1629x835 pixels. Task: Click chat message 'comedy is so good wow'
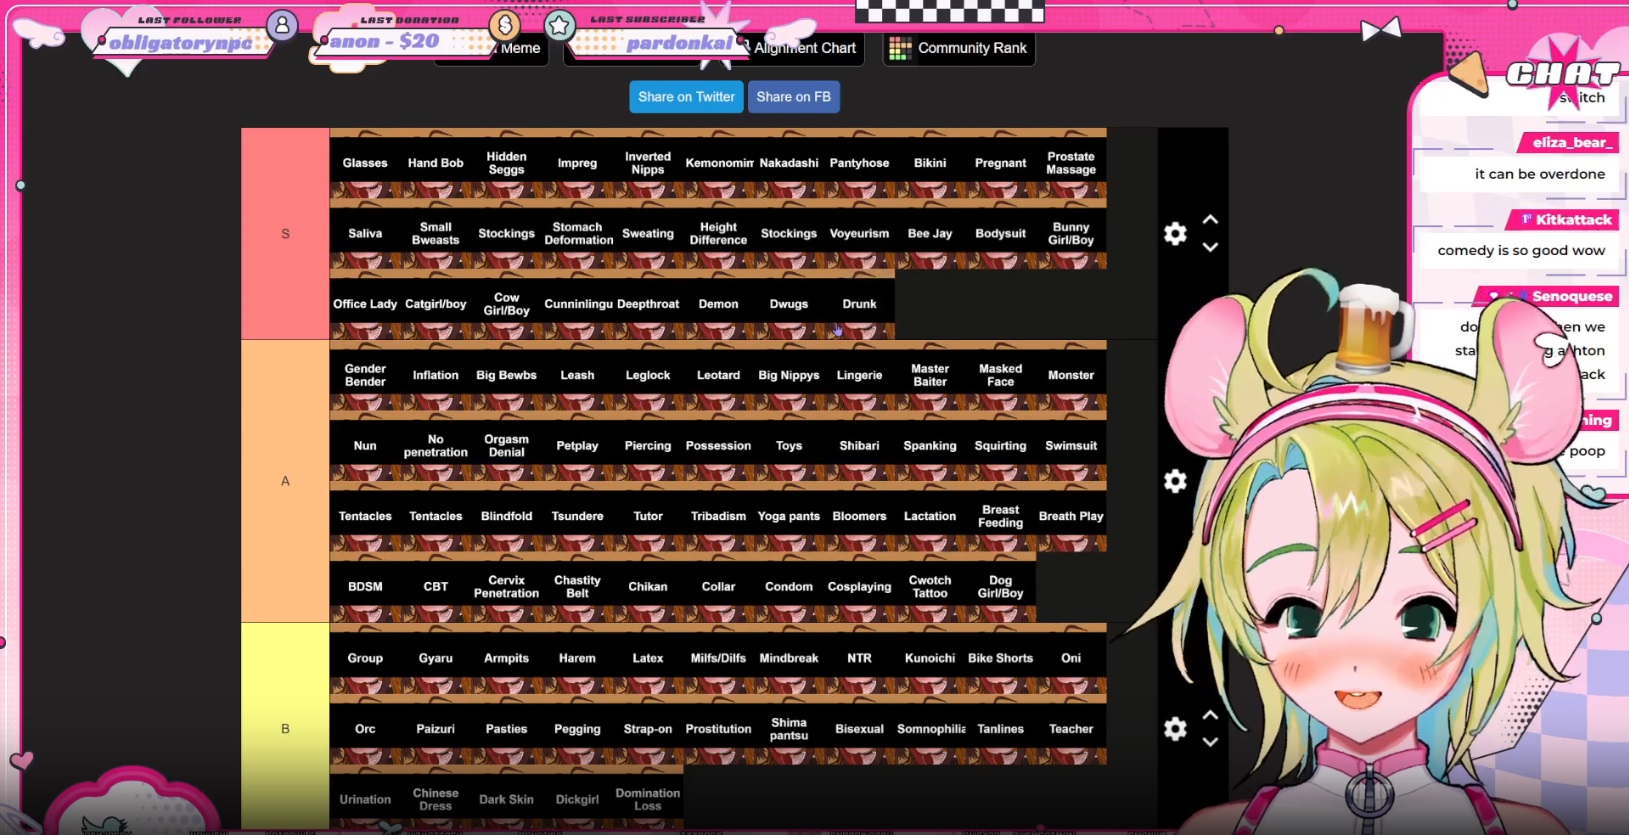coord(1521,251)
